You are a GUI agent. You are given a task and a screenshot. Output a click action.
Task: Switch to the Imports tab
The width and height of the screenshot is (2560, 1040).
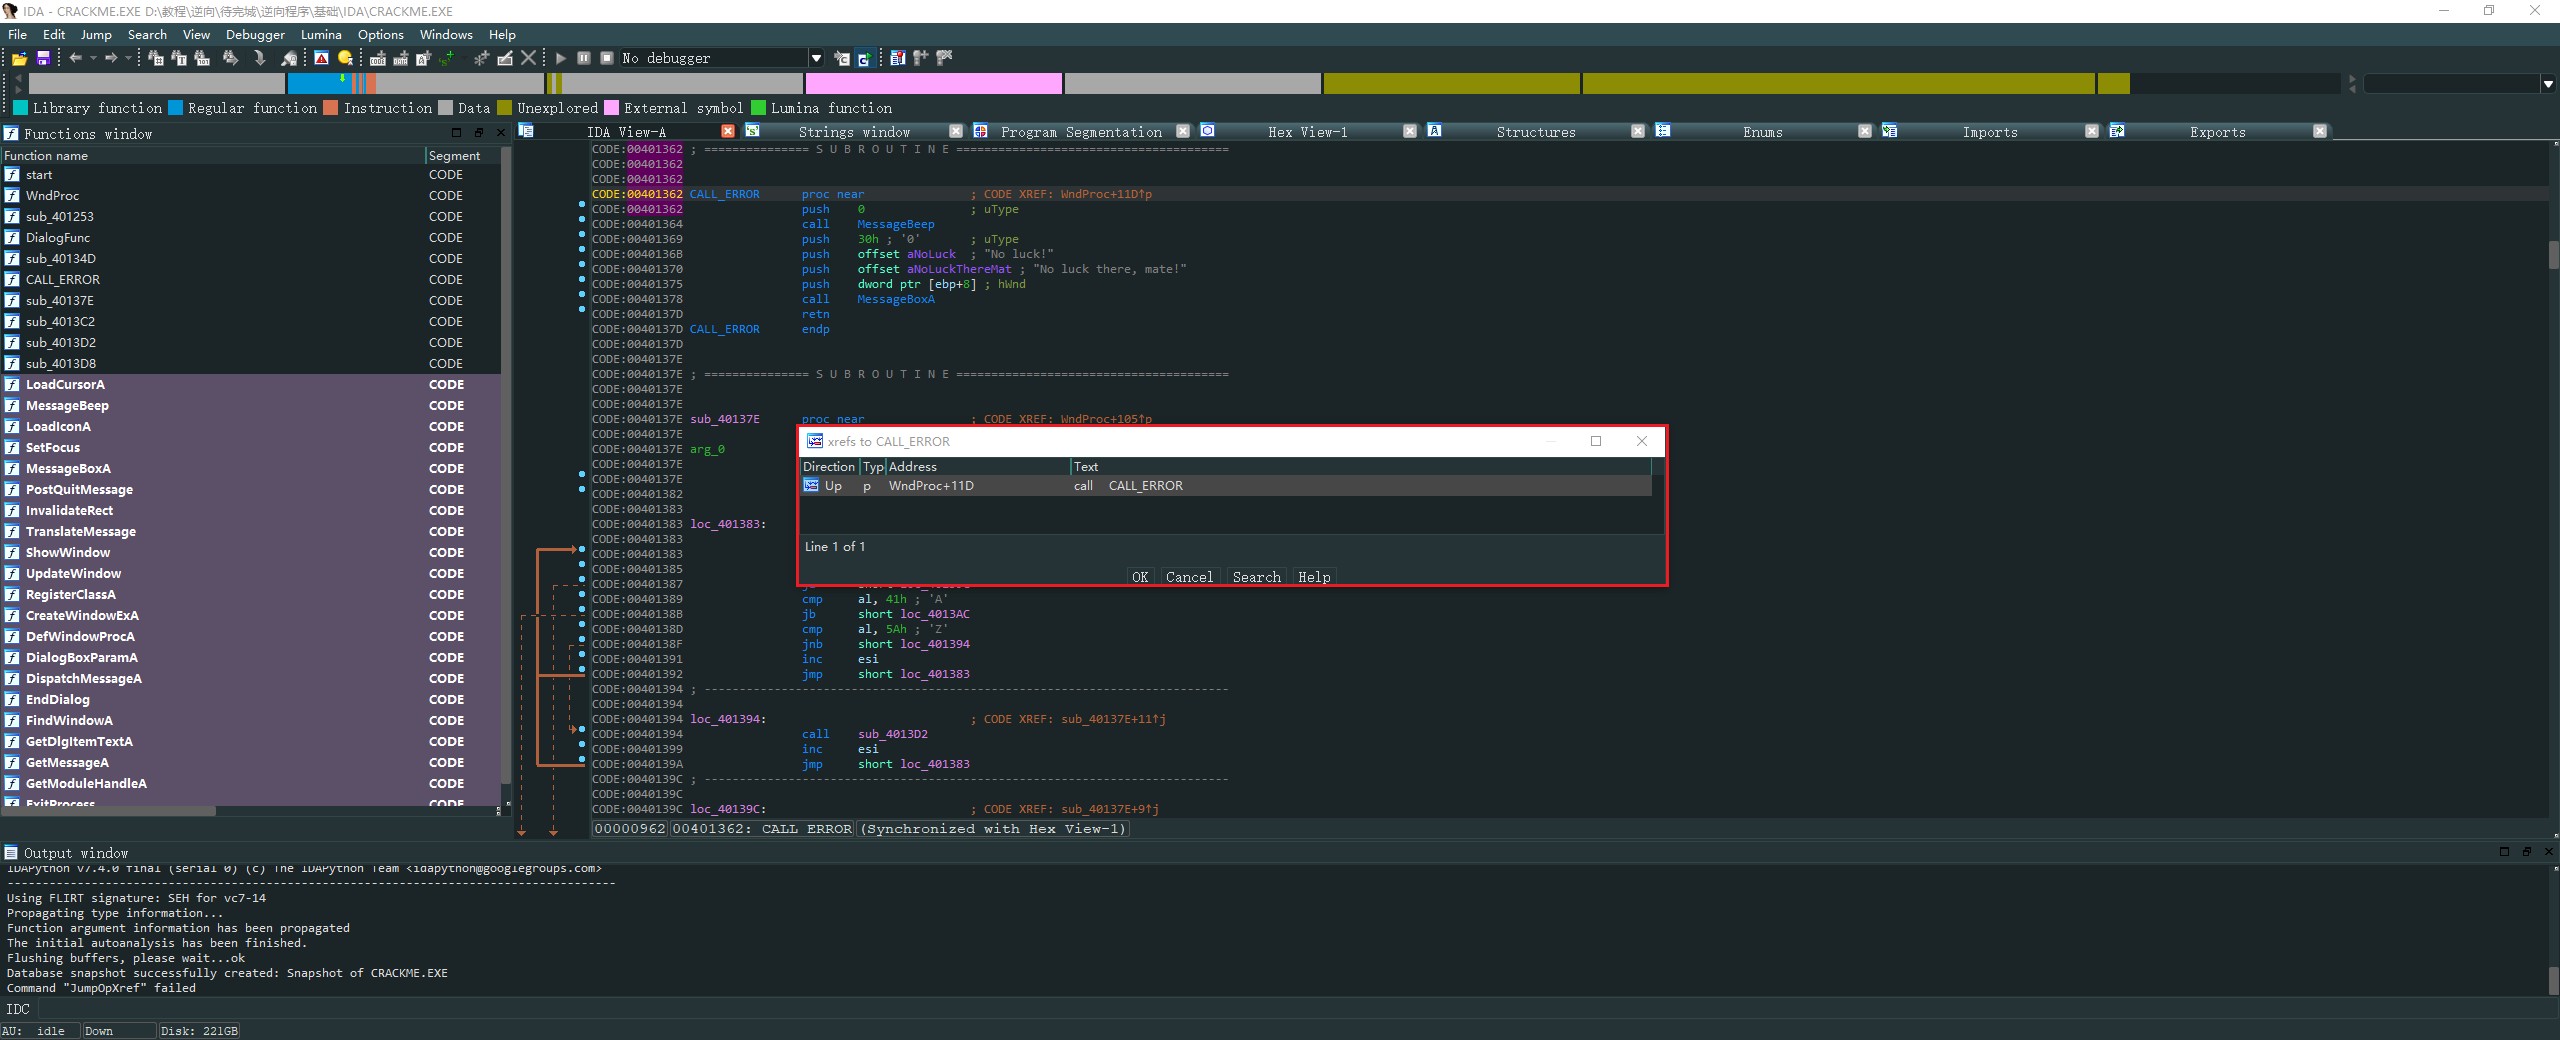coord(1989,132)
